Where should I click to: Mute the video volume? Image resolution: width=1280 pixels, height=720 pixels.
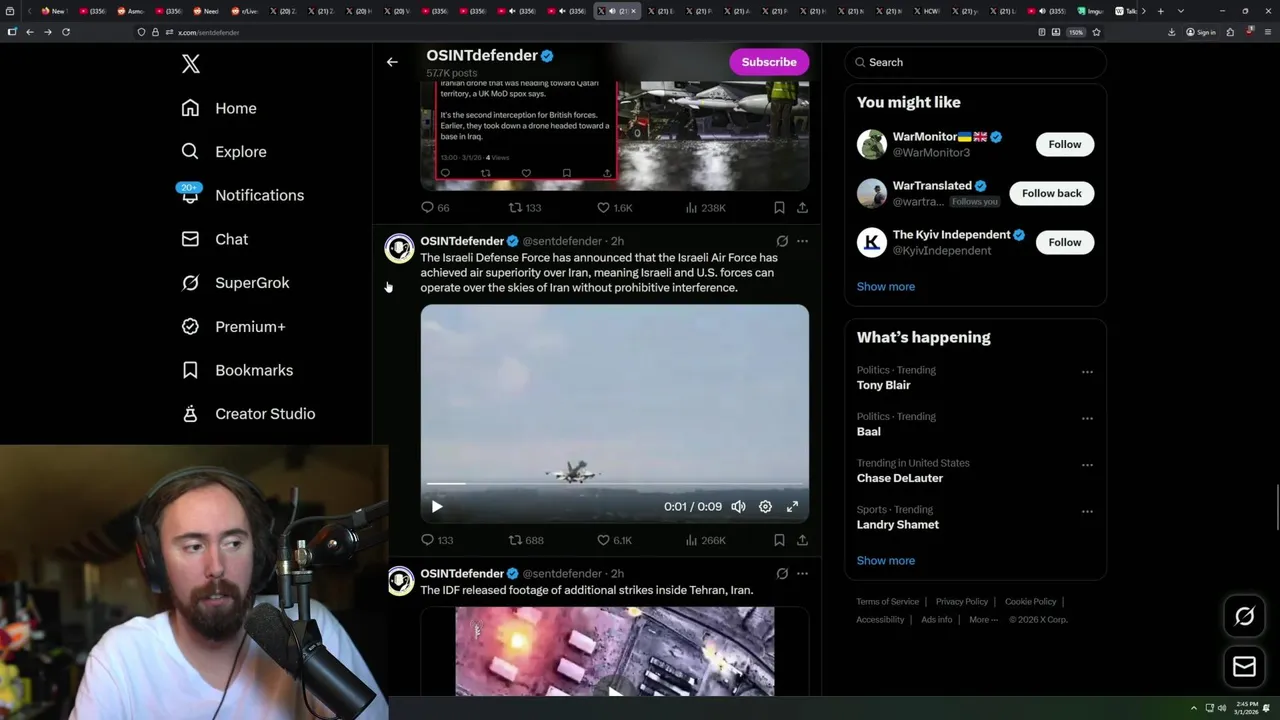point(738,507)
